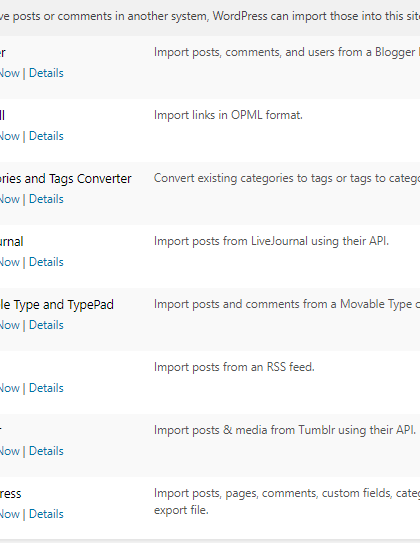View Details of Categories and Tags Converter
Image resolution: width=420 pixels, height=543 pixels.
point(46,199)
